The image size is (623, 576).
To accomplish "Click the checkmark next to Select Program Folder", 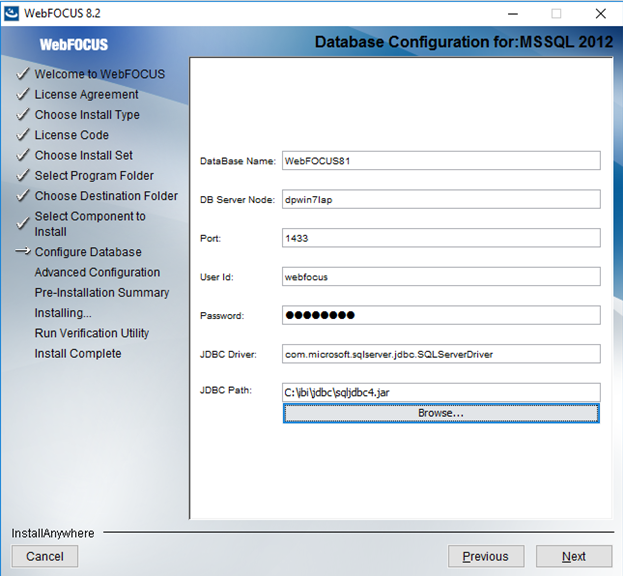I will pyautogui.click(x=23, y=175).
